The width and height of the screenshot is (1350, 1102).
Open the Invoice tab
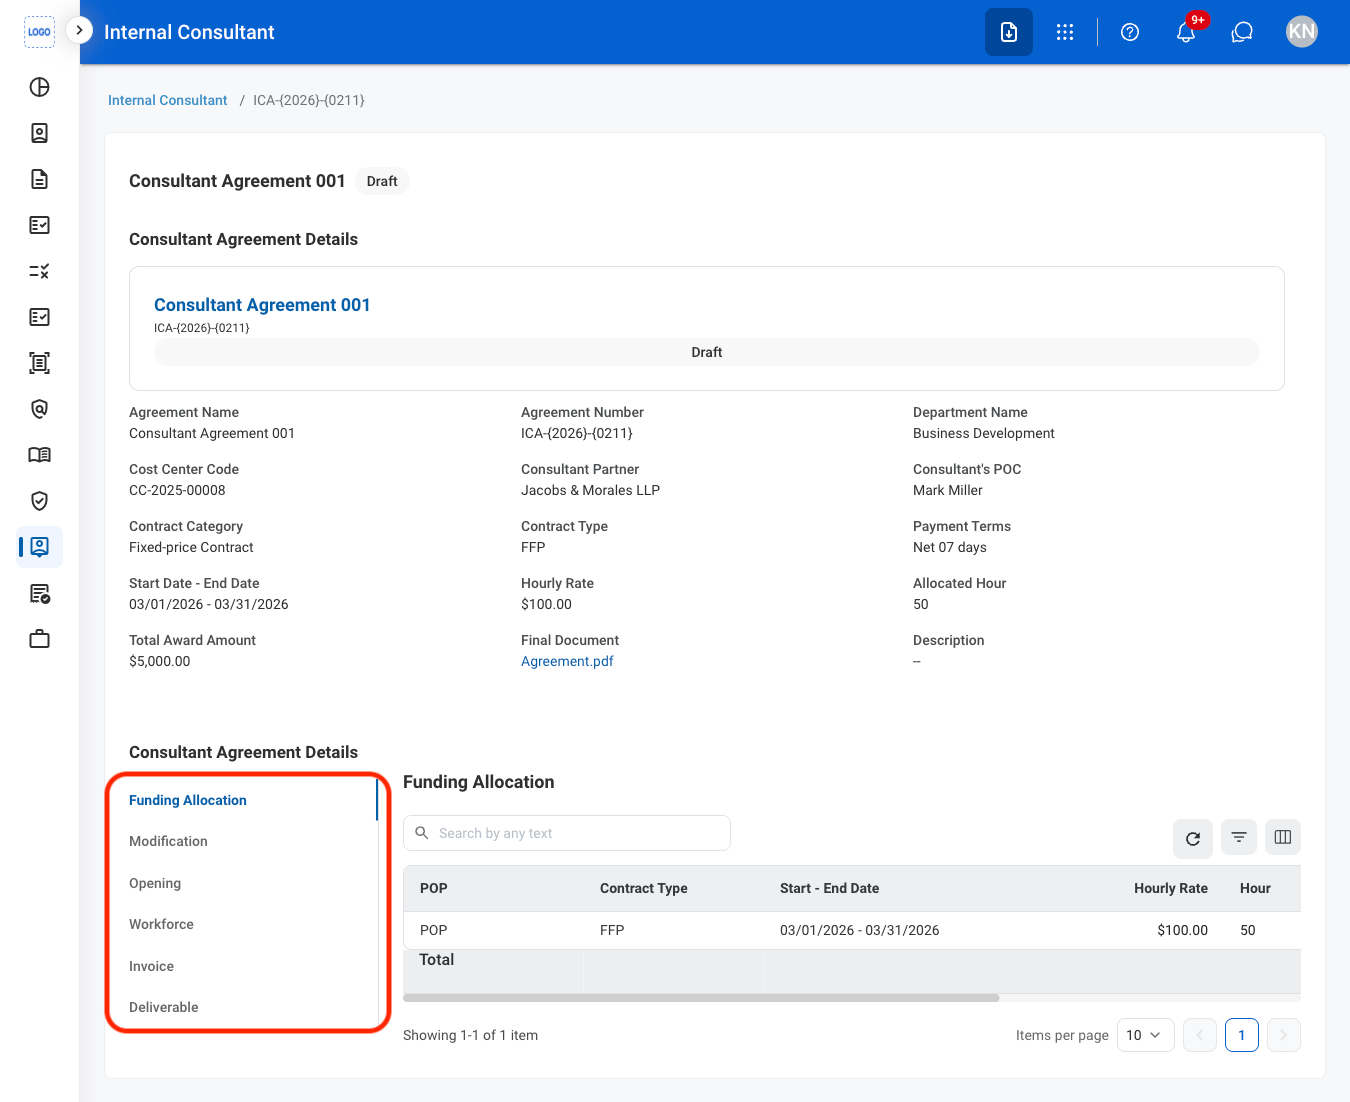[151, 966]
